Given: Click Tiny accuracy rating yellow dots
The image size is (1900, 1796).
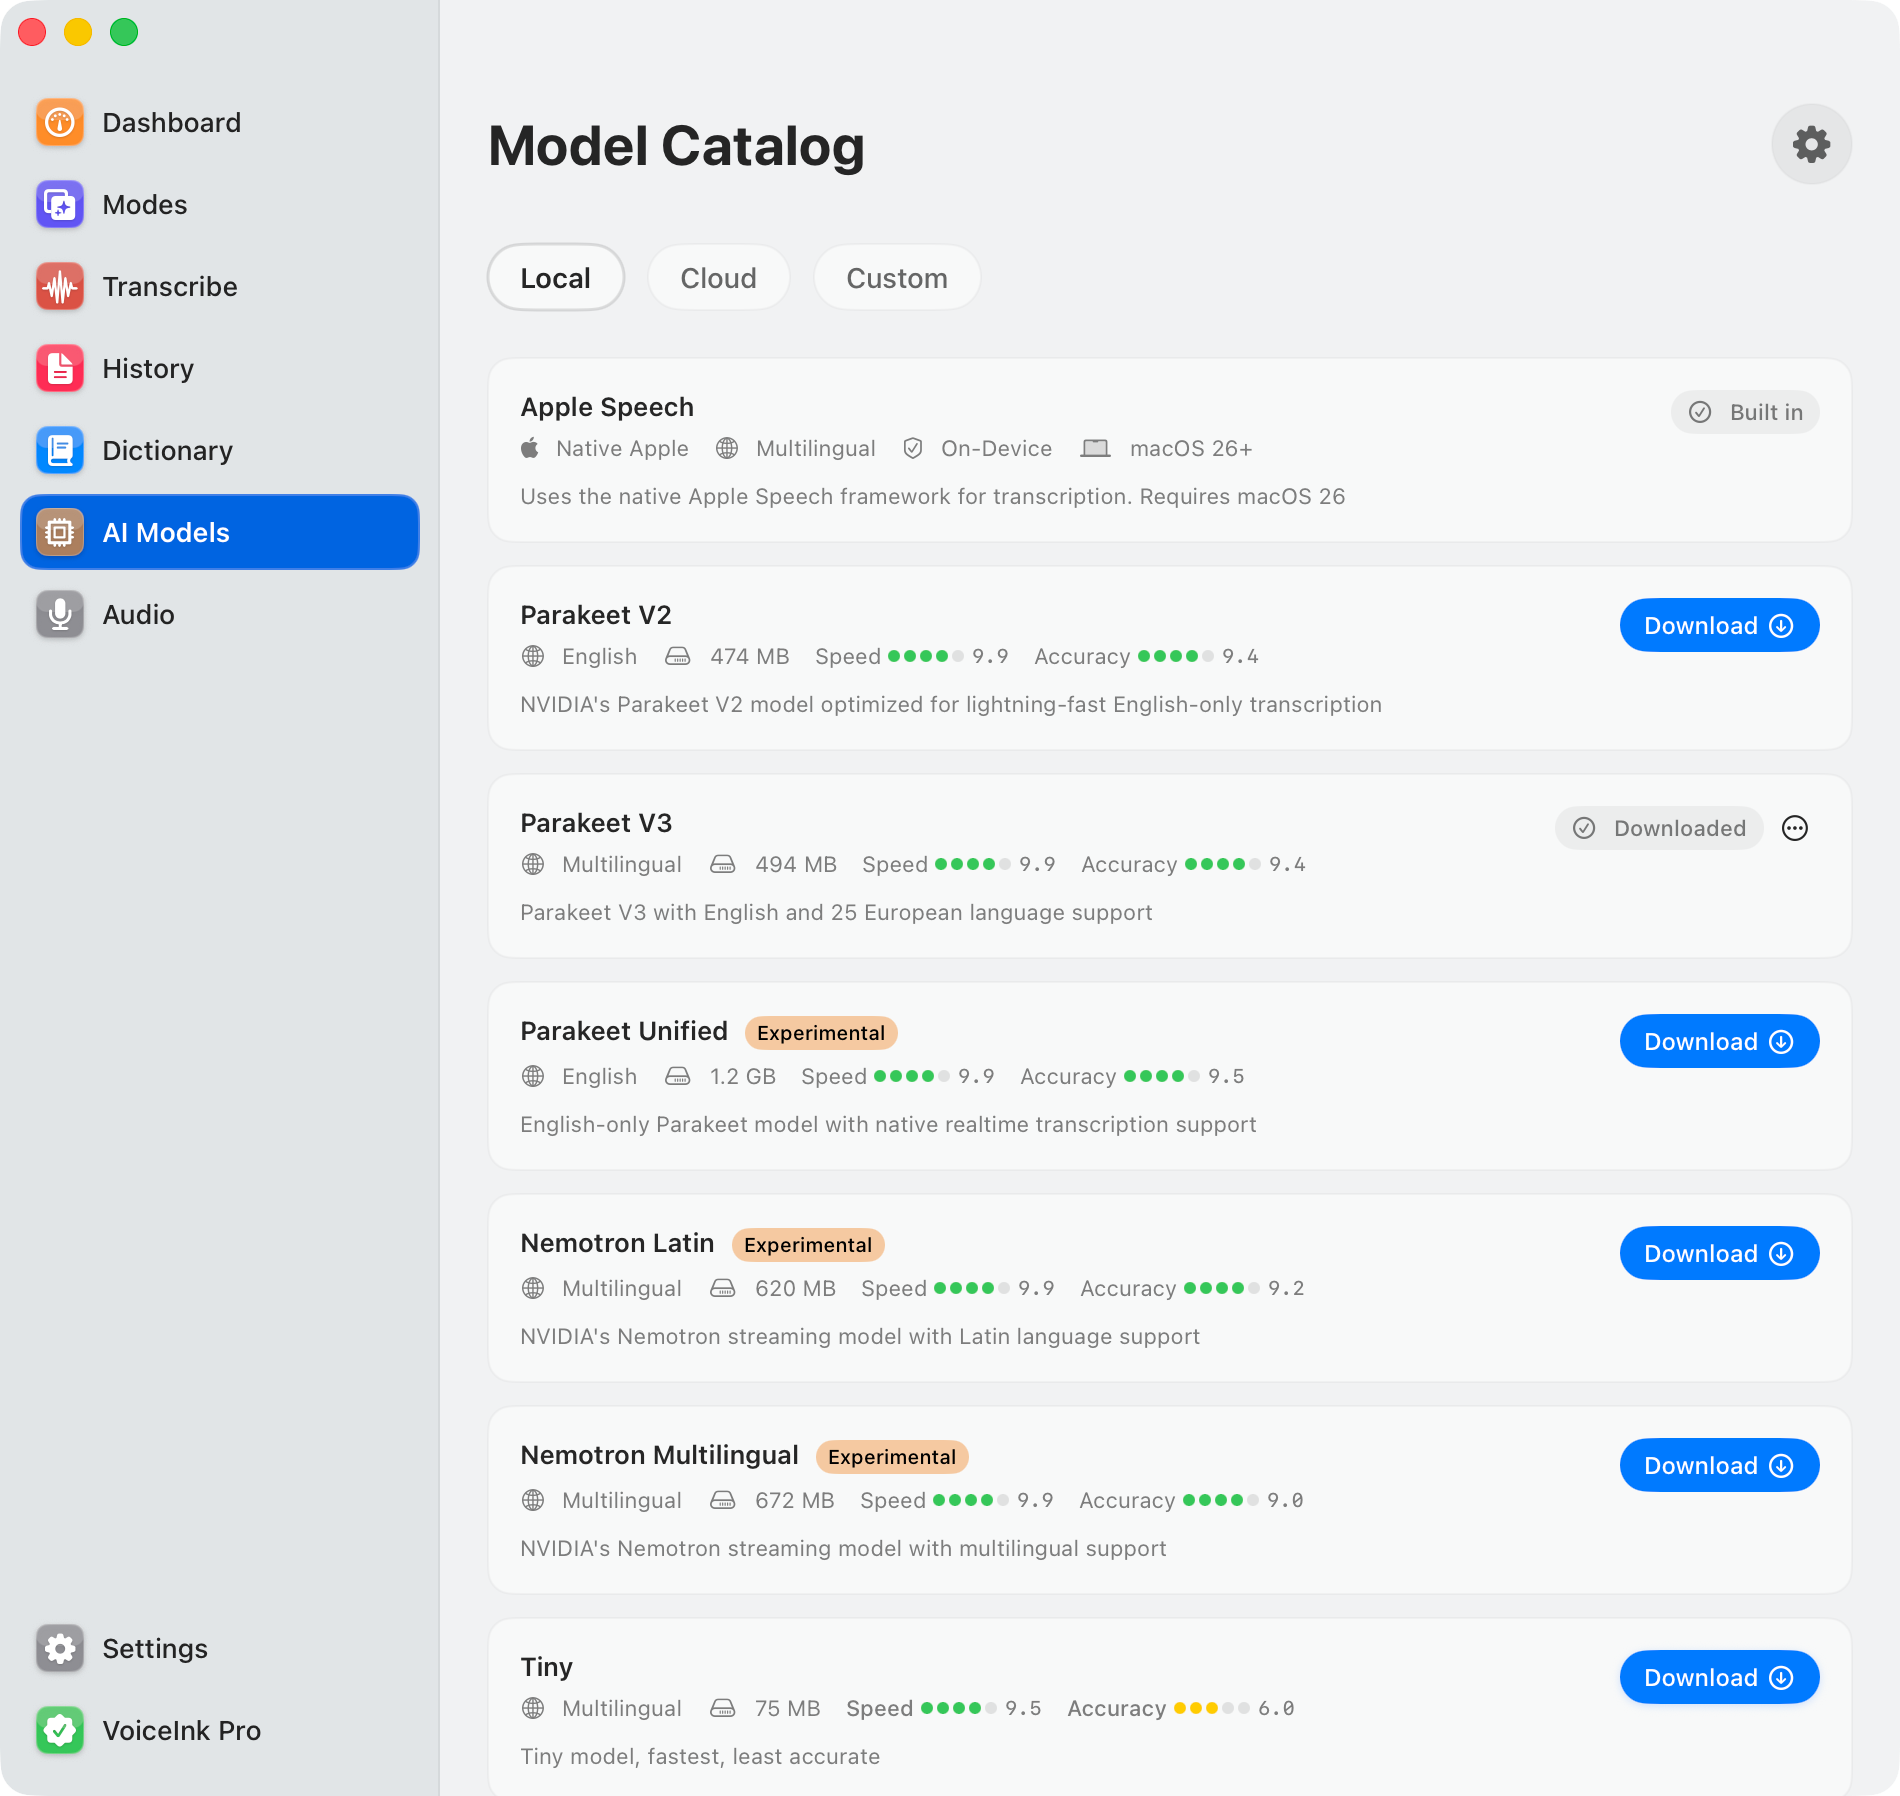Looking at the screenshot, I should 1212,1708.
